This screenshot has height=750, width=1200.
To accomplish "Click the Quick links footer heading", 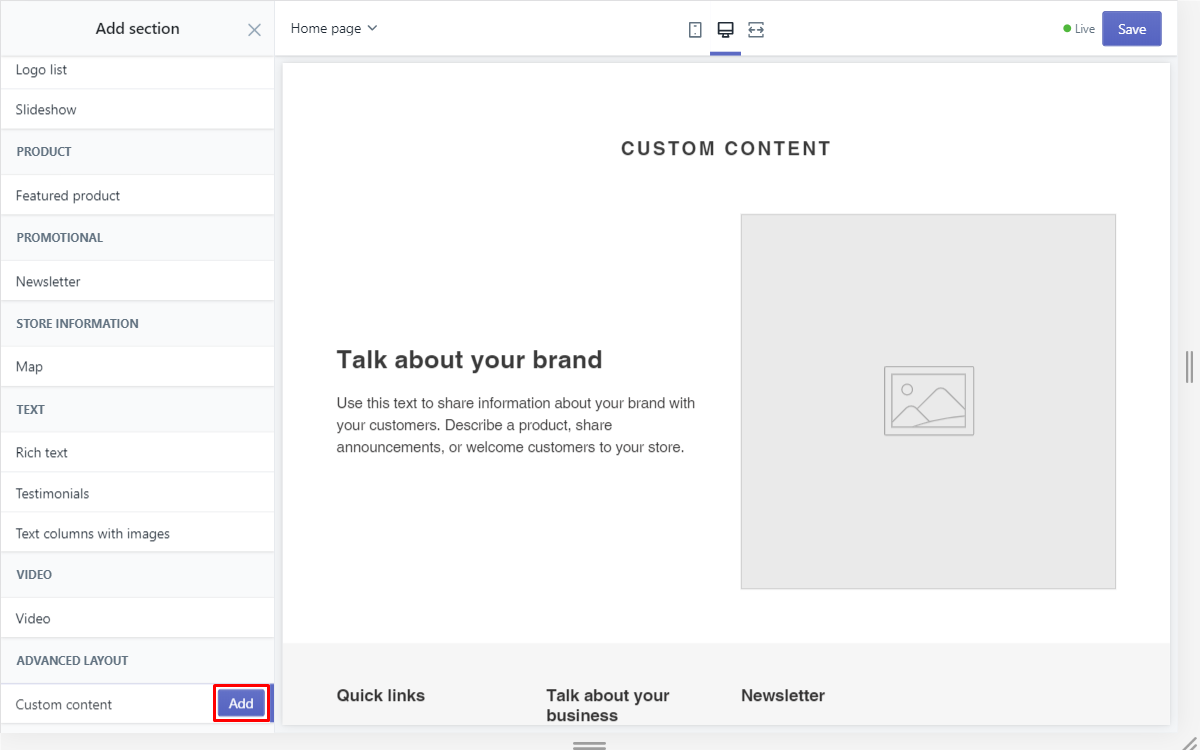I will click(x=381, y=696).
